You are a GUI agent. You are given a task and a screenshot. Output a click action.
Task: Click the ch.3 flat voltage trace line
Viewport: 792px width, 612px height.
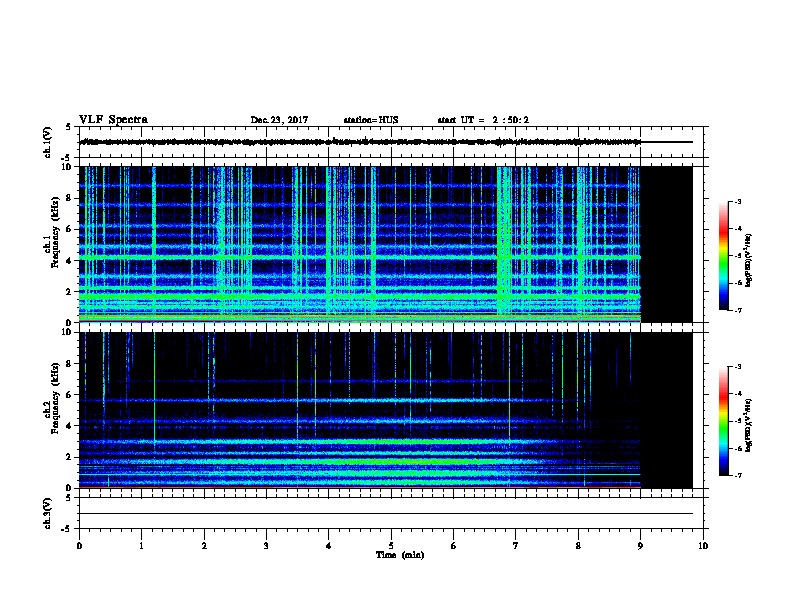(386, 514)
